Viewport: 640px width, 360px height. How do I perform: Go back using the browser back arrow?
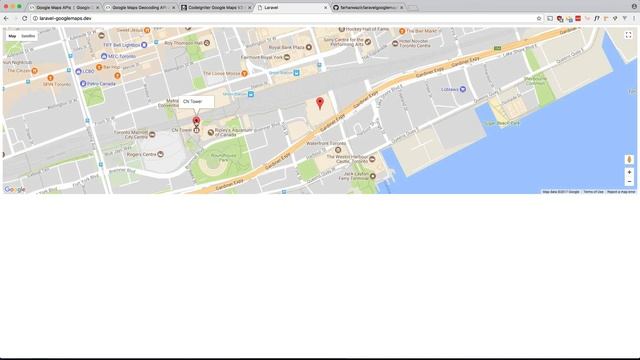[x=6, y=18]
